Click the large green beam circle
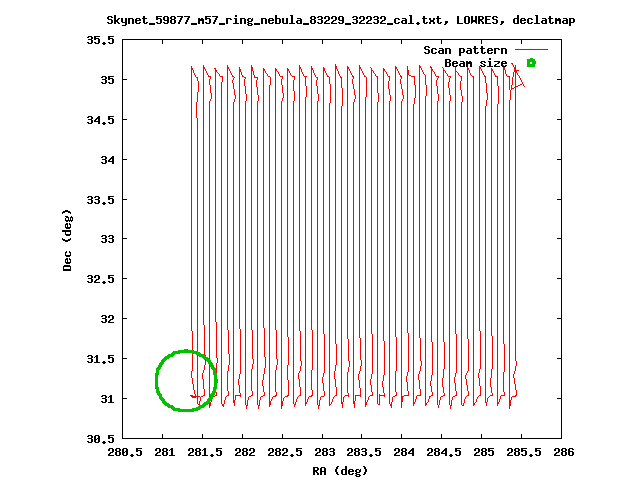 [x=186, y=380]
